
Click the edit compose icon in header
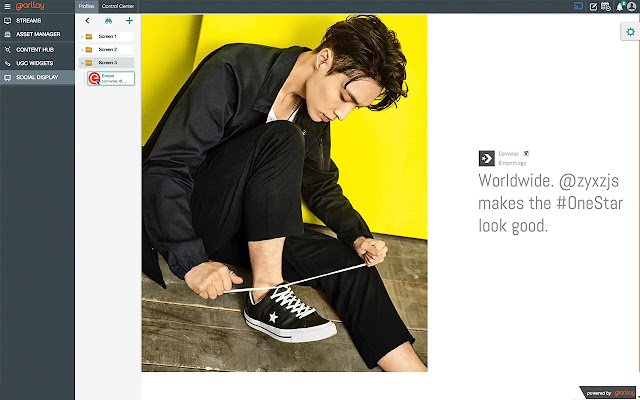click(593, 7)
